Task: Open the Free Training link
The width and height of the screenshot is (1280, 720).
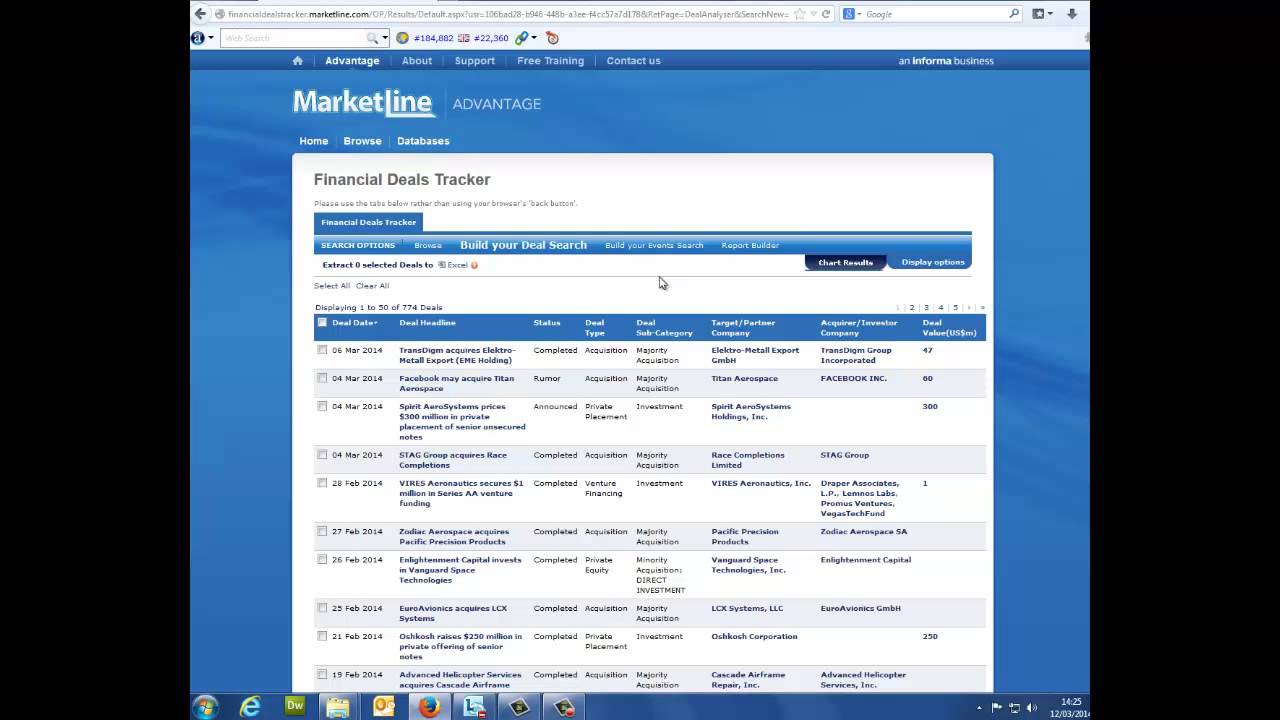Action: [550, 60]
